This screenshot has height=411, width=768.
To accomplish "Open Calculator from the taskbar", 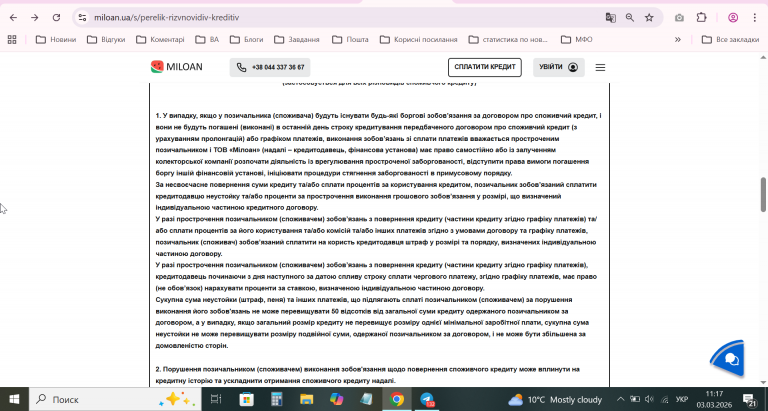I will 277,399.
